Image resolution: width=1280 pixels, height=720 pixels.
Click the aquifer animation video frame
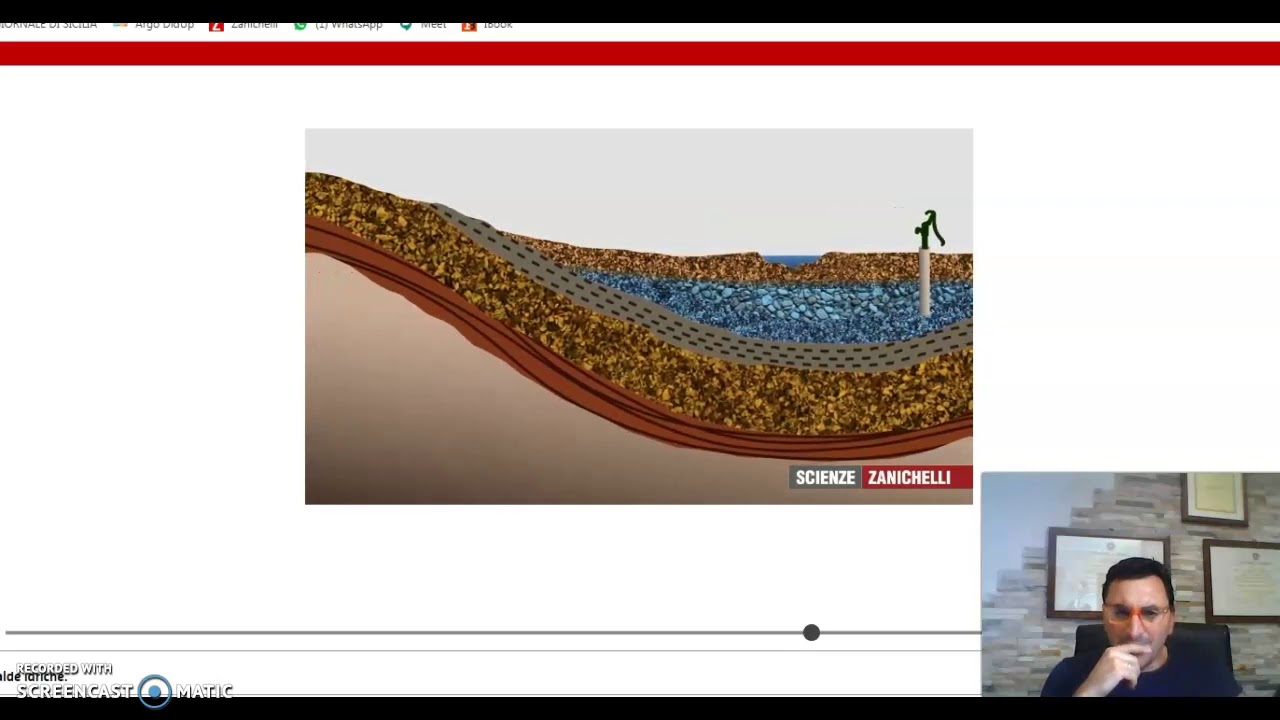(639, 316)
